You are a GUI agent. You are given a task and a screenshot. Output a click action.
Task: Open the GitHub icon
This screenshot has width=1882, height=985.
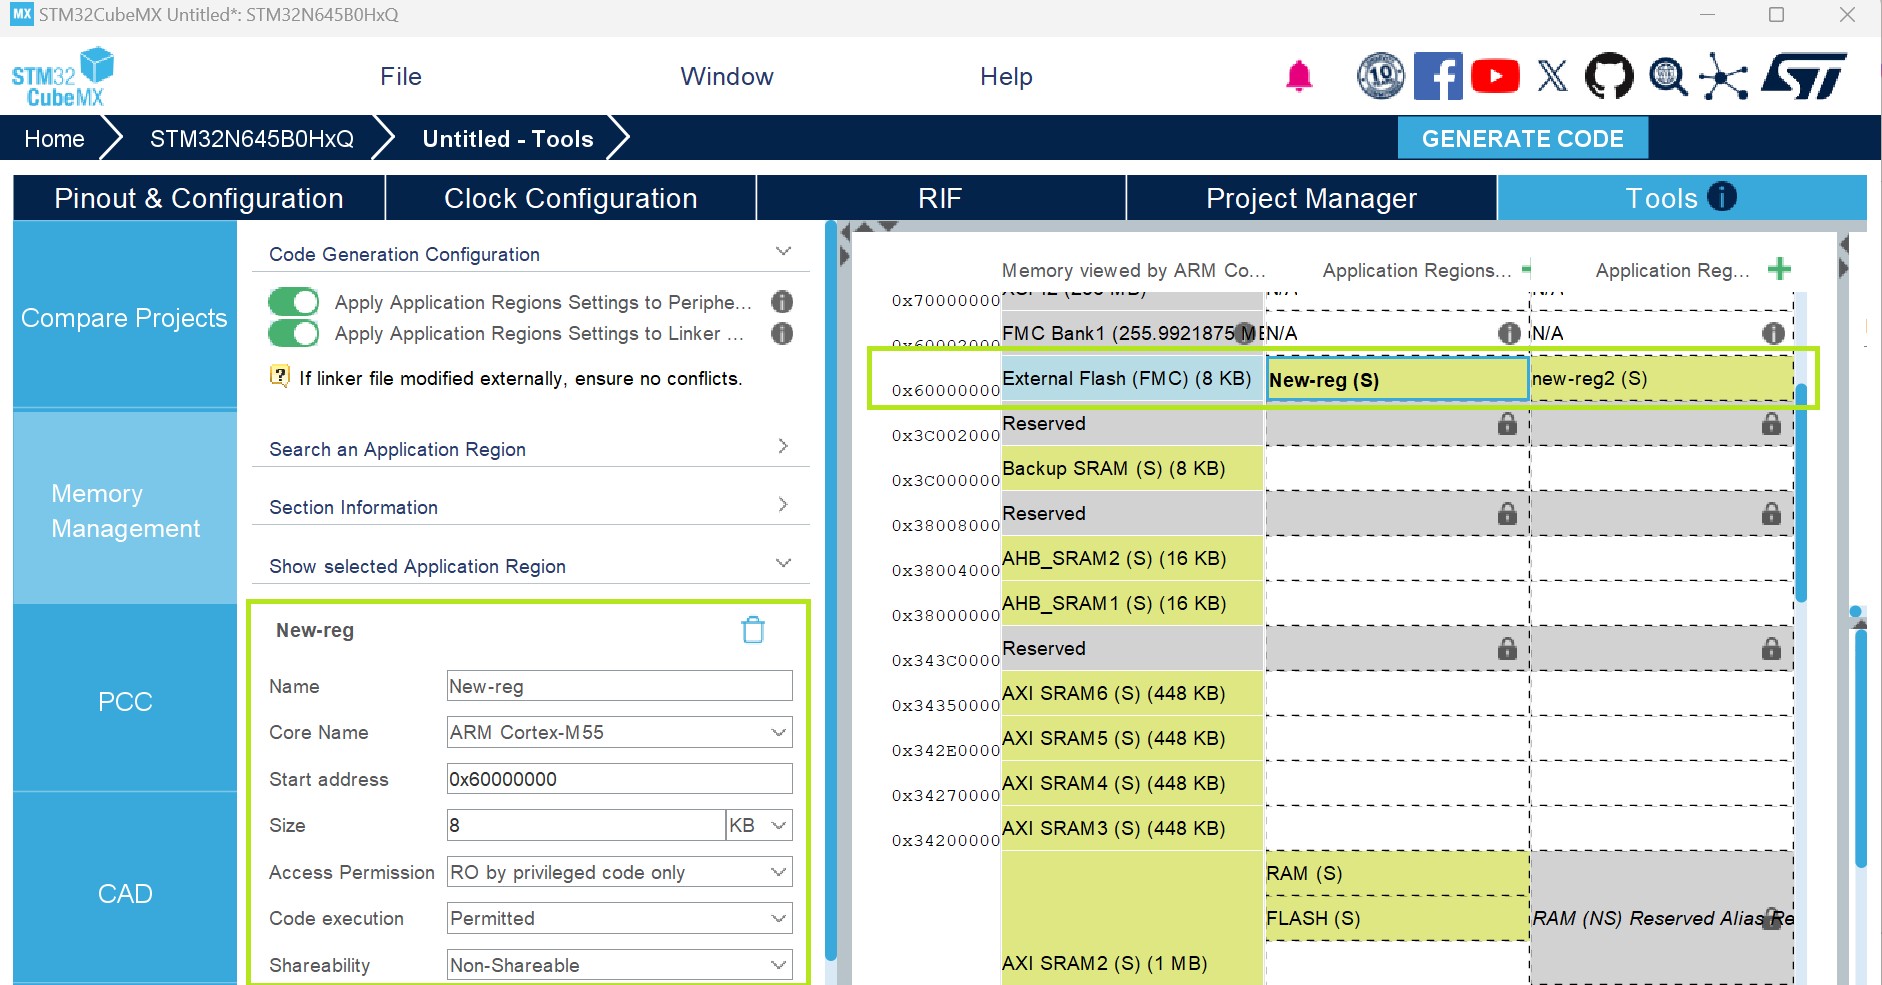[1609, 76]
